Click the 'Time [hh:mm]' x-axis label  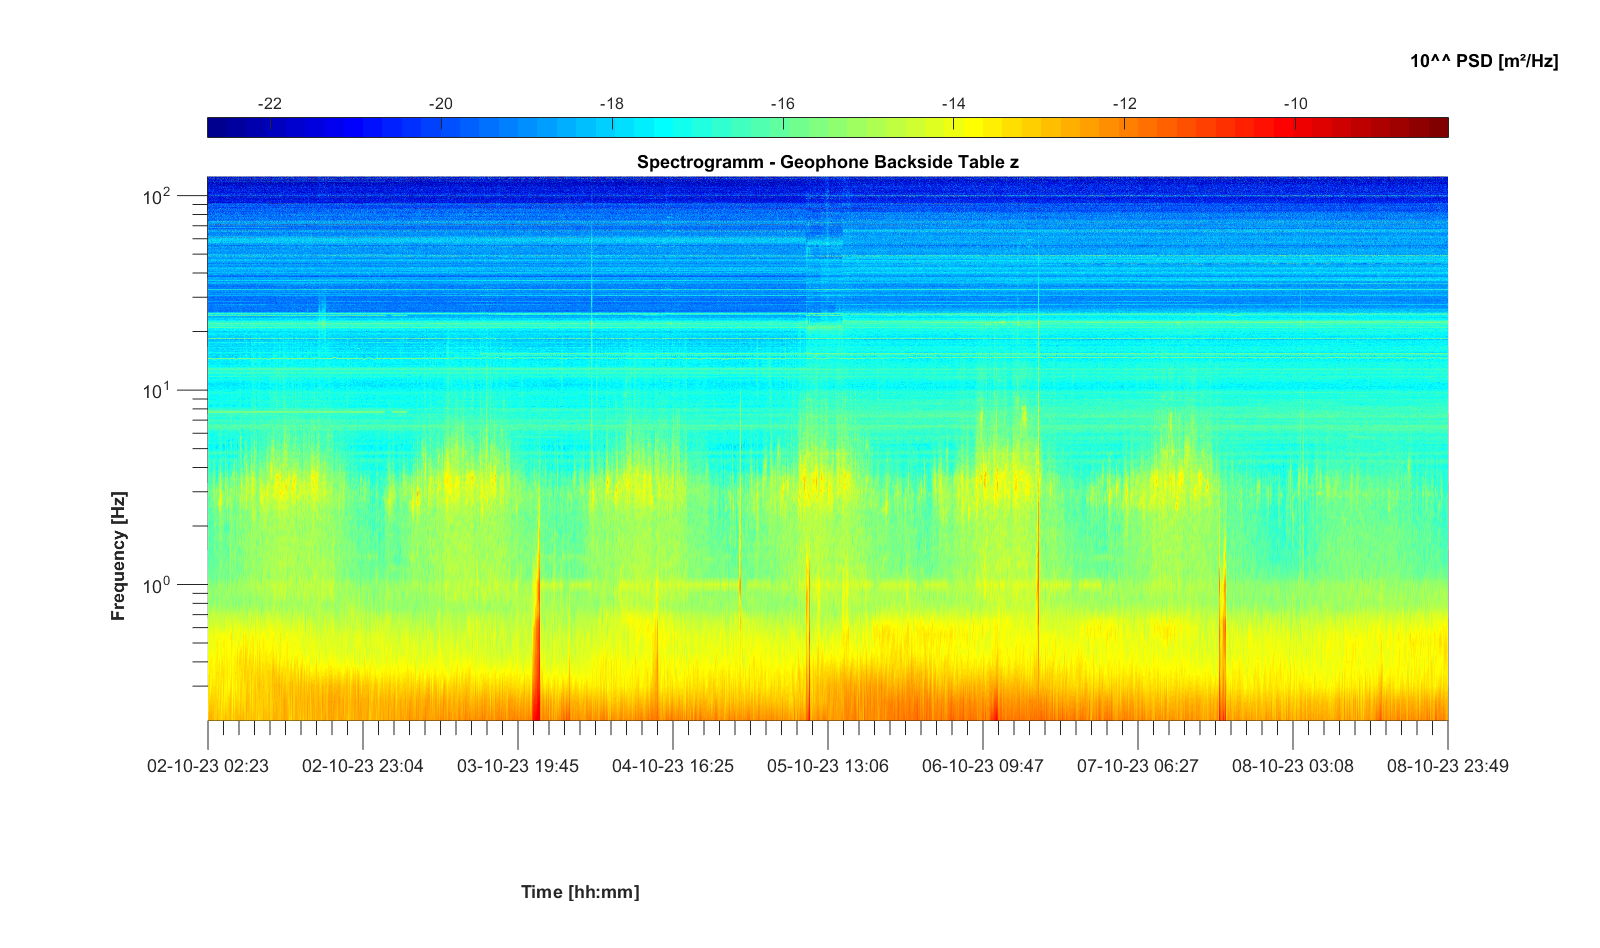pos(580,892)
